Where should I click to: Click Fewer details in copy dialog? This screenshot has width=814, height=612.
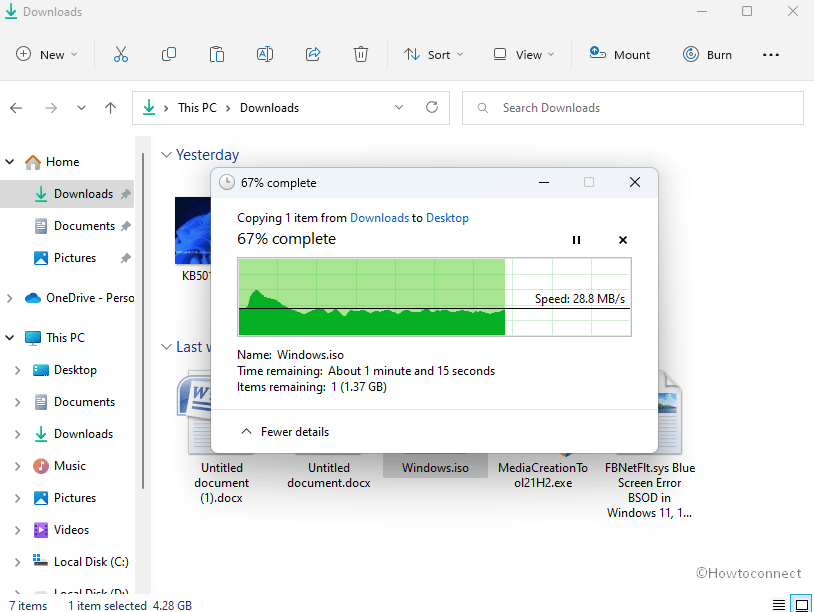pyautogui.click(x=284, y=432)
